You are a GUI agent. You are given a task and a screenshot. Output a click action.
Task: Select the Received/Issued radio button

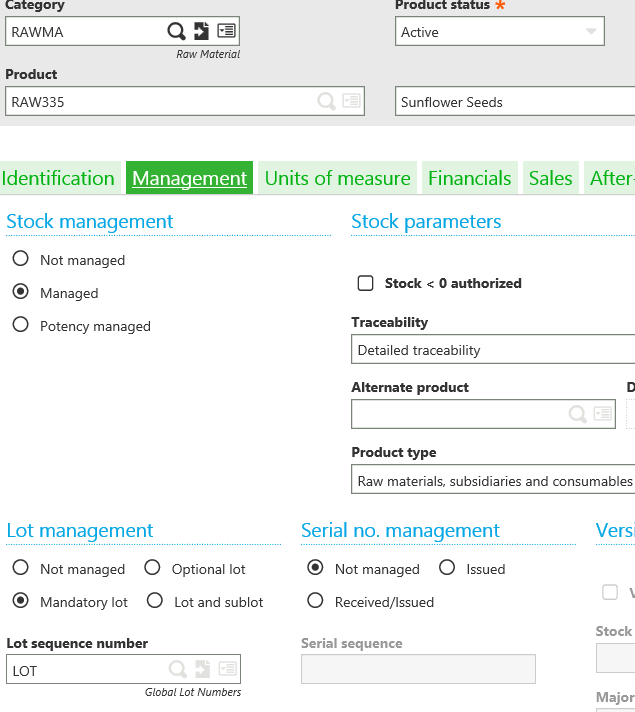pyautogui.click(x=315, y=601)
